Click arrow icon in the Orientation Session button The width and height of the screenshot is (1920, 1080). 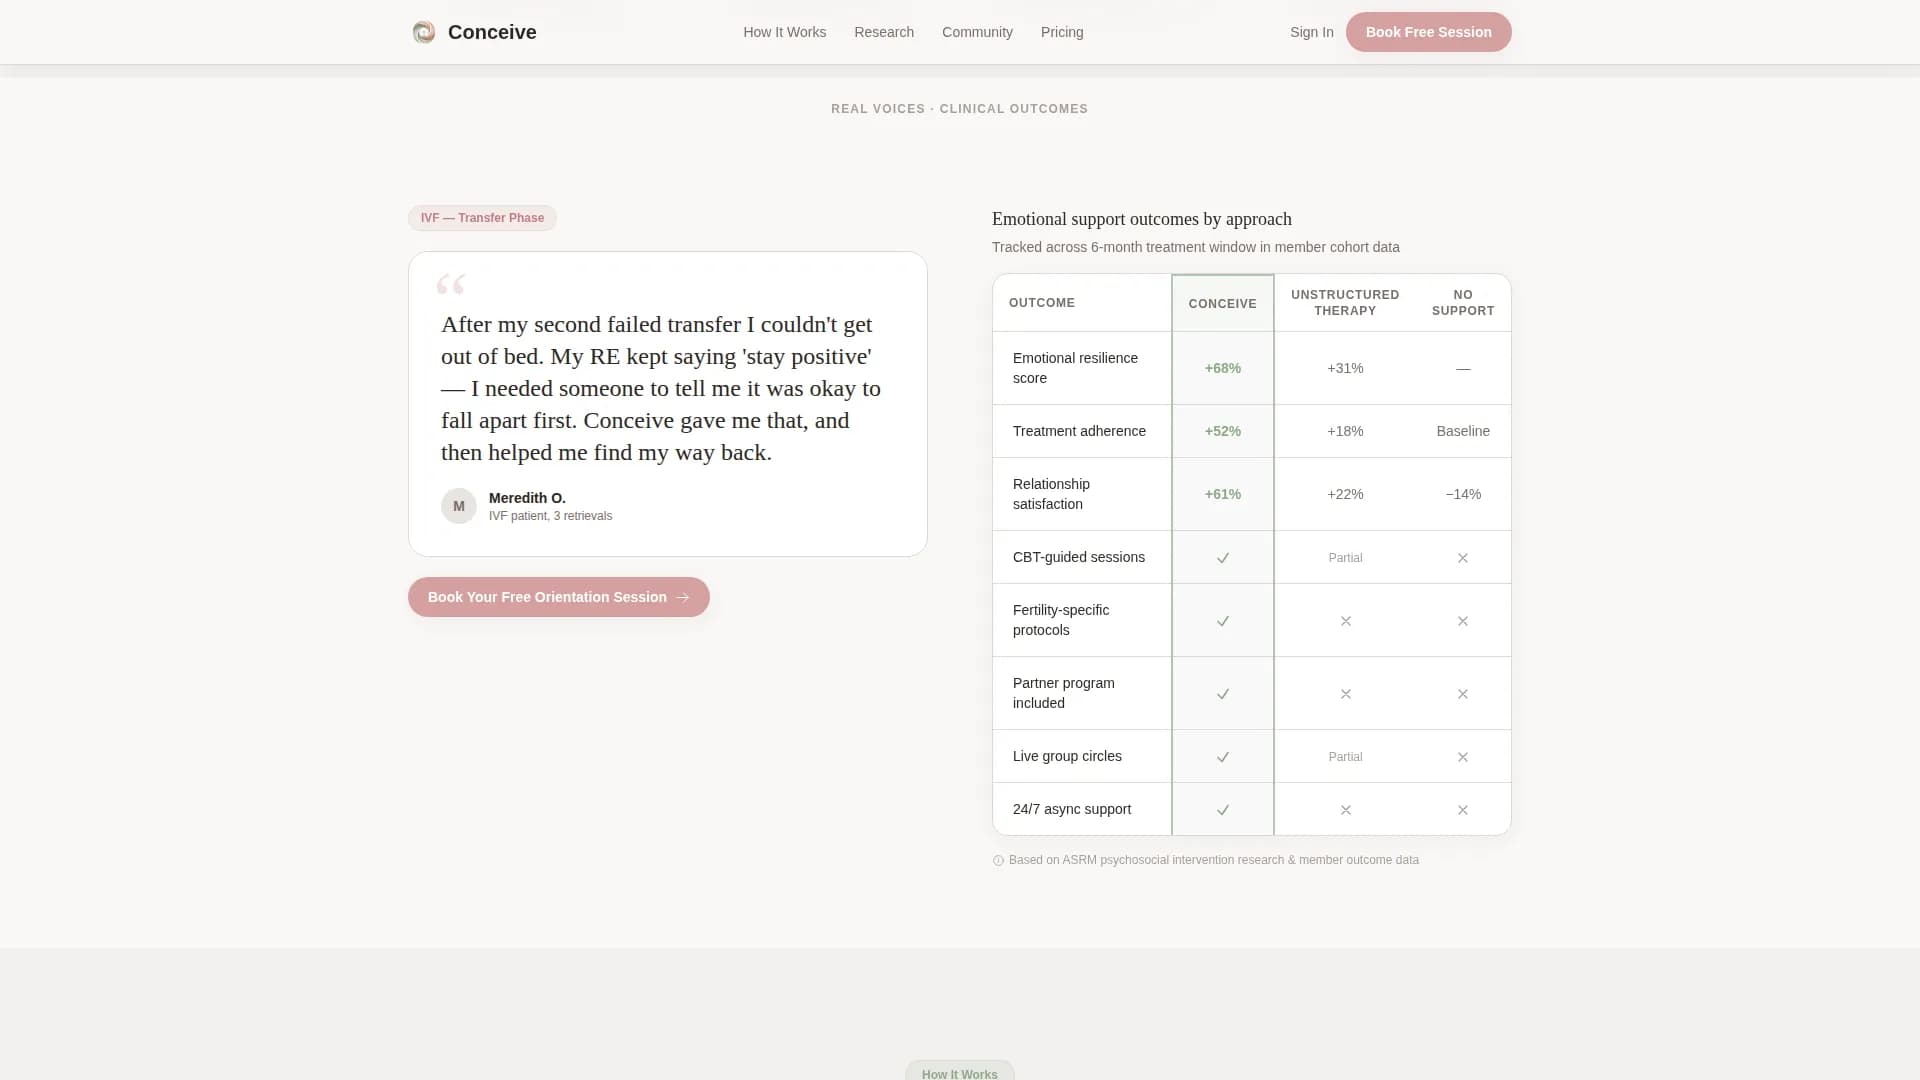point(683,597)
